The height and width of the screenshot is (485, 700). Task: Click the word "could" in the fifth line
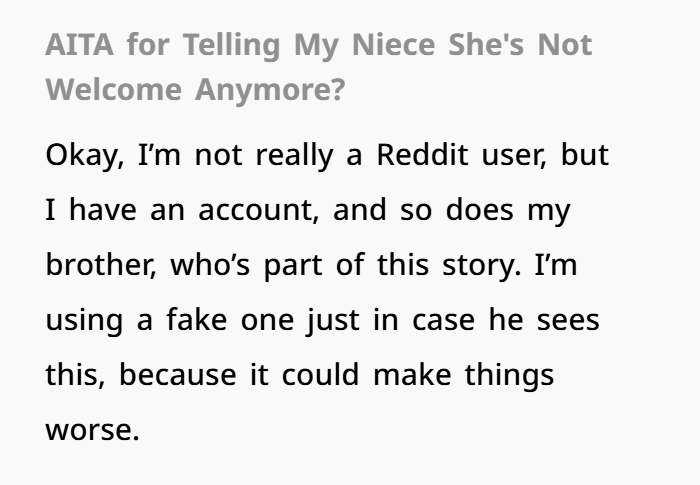pos(320,374)
